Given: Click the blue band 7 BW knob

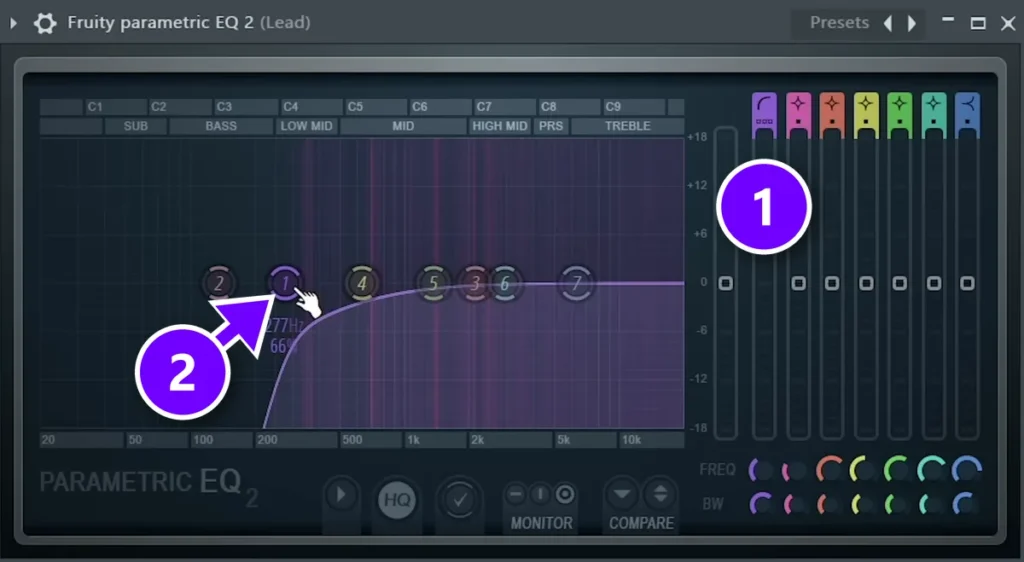Looking at the screenshot, I should tap(966, 504).
